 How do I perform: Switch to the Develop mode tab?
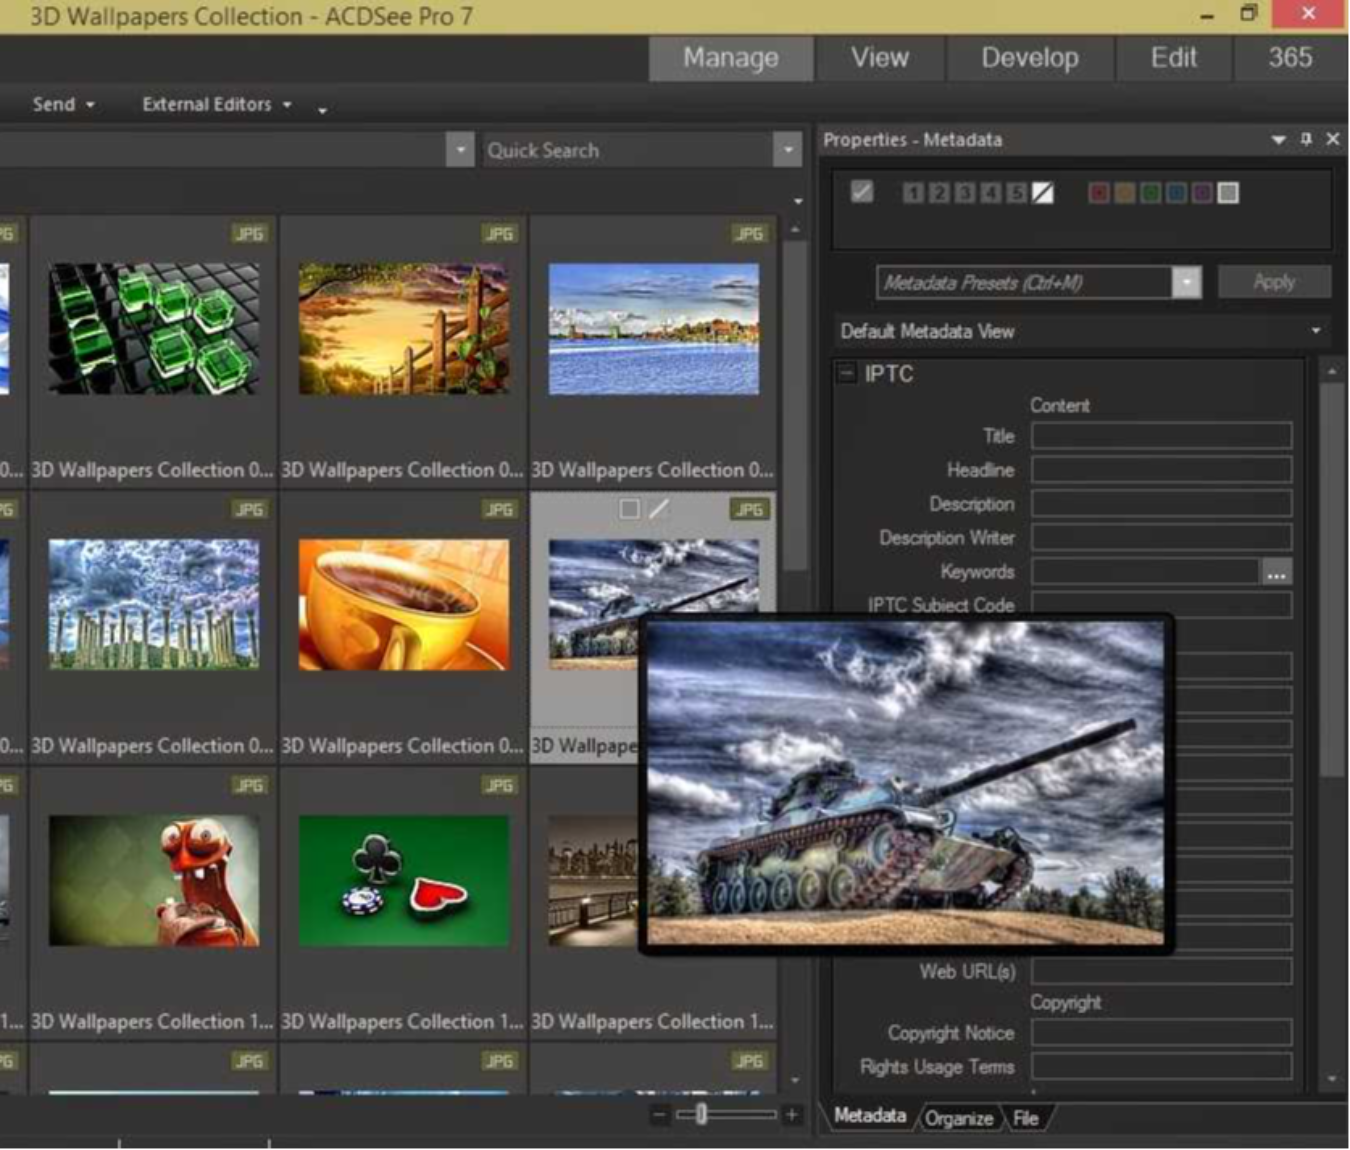(1029, 58)
